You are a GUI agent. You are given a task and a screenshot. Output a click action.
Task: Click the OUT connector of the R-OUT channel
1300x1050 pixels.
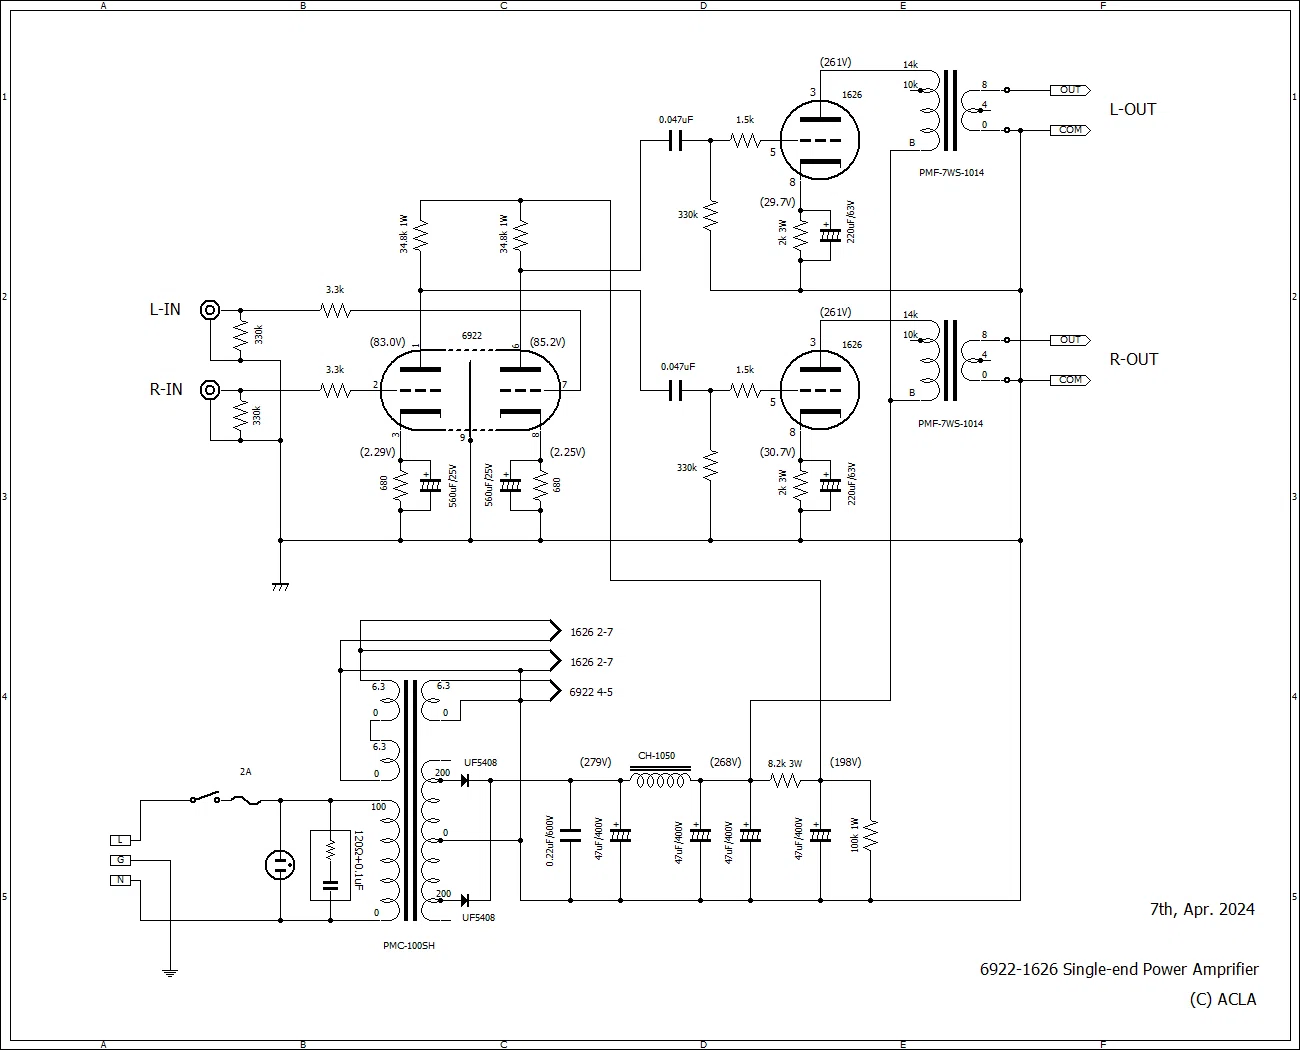pyautogui.click(x=1070, y=340)
